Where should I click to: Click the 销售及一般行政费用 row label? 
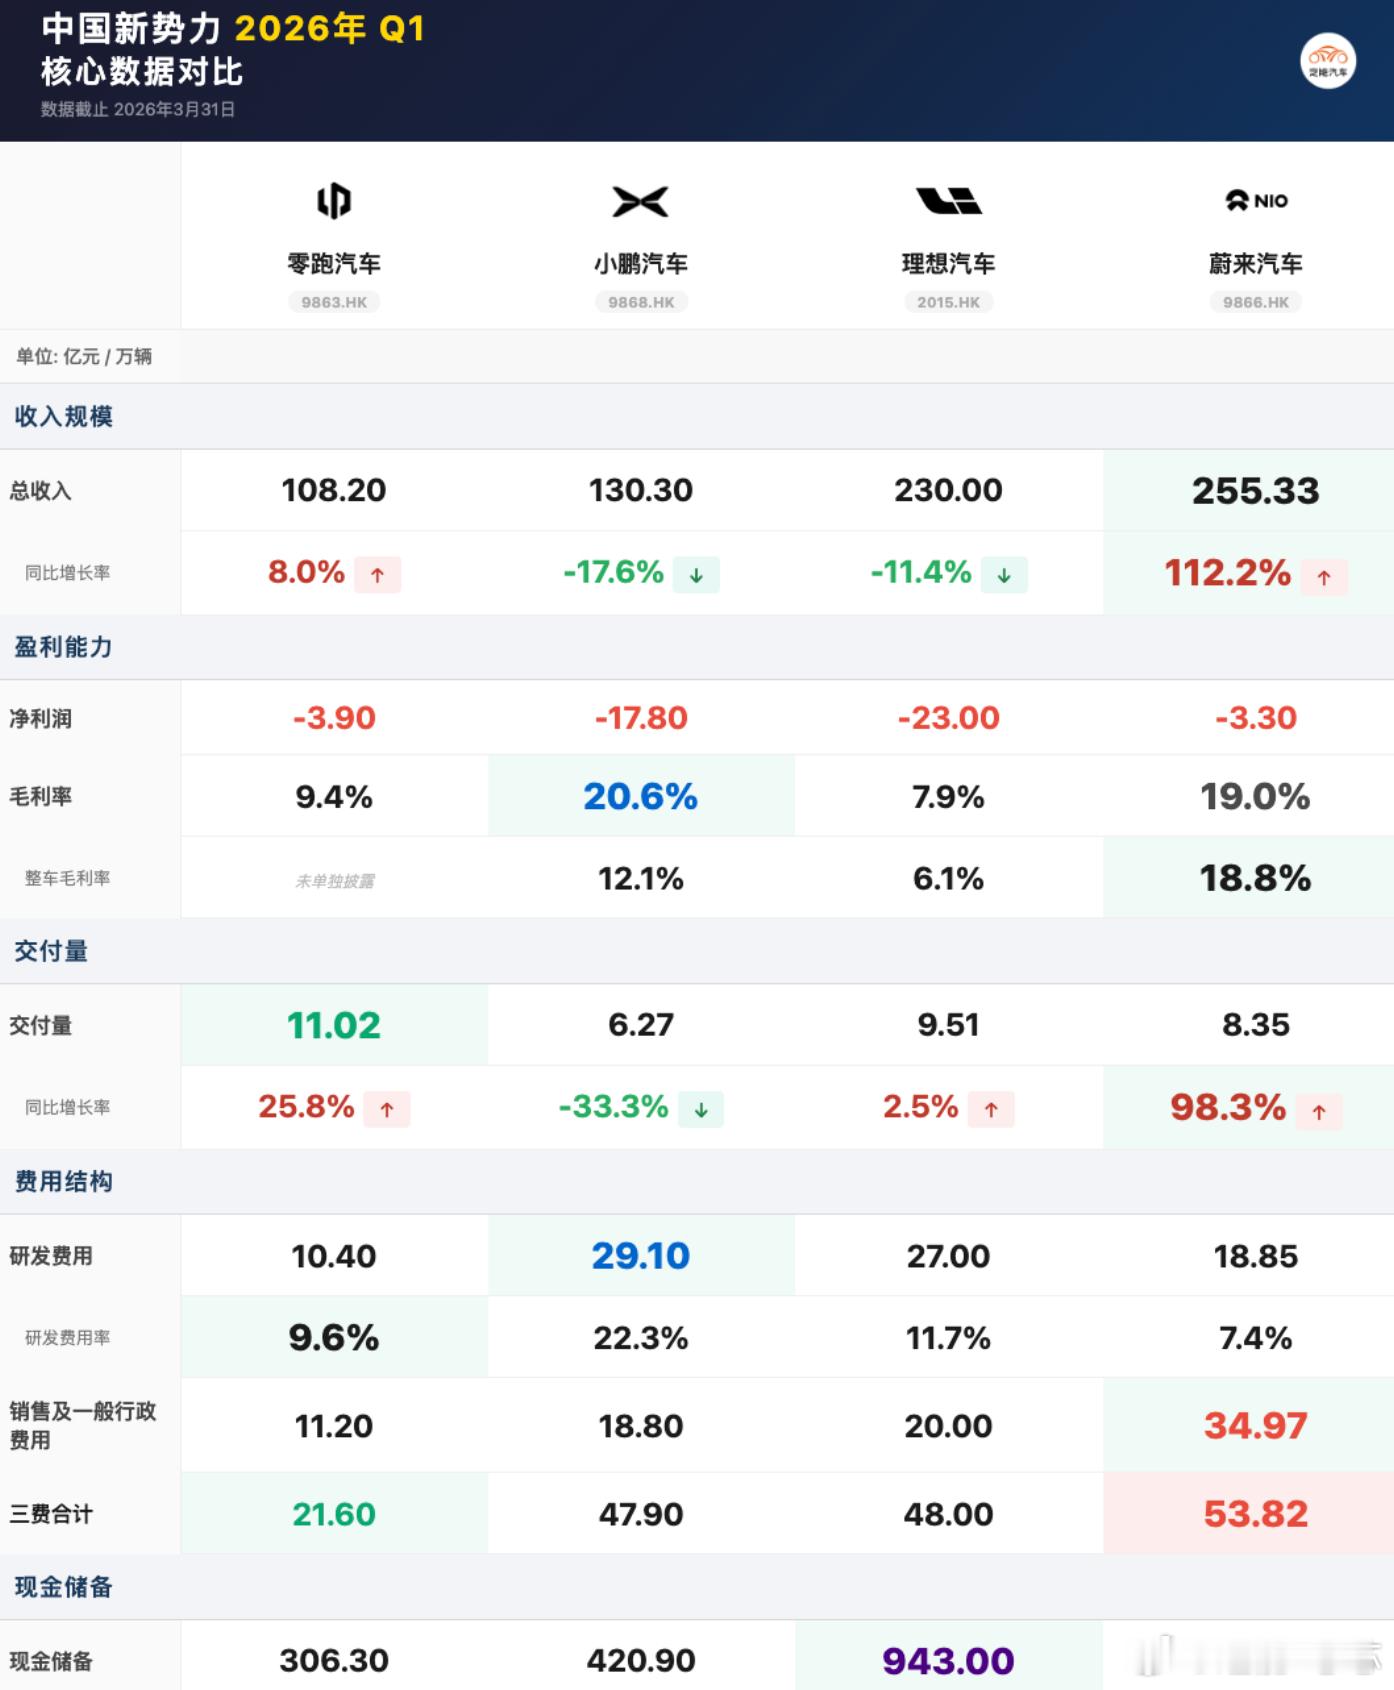point(83,1426)
